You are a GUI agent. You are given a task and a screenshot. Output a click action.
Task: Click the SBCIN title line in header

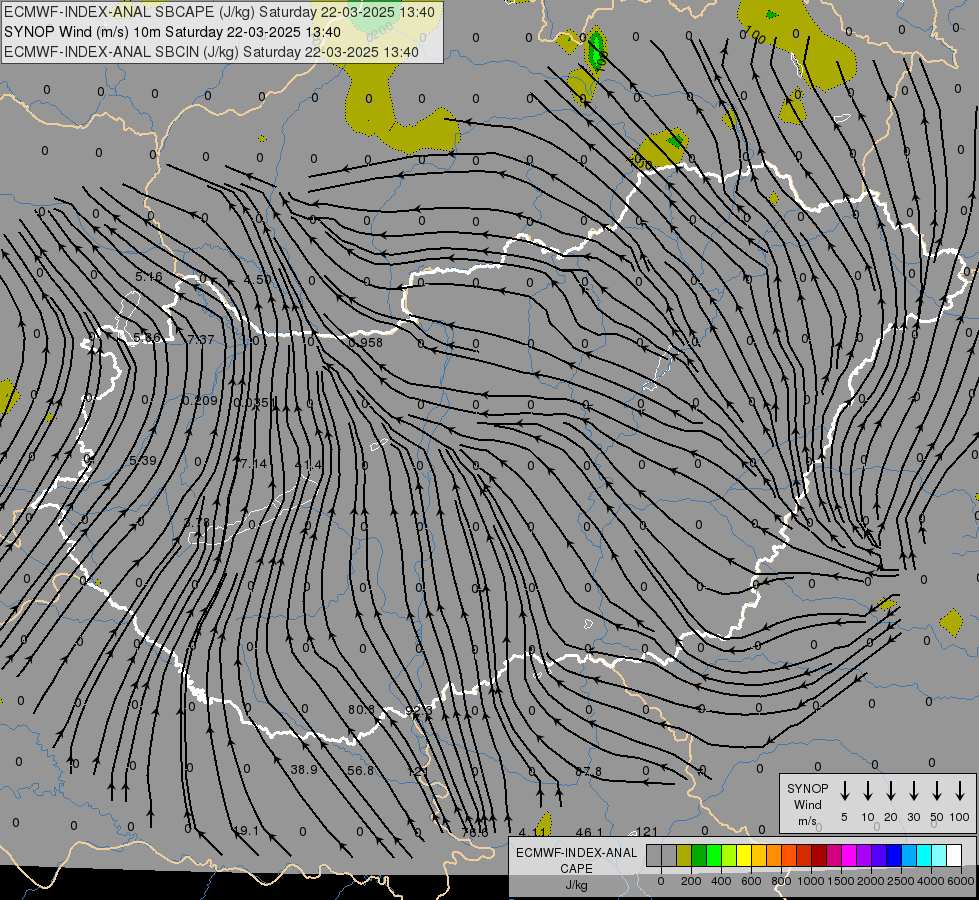pyautogui.click(x=211, y=52)
